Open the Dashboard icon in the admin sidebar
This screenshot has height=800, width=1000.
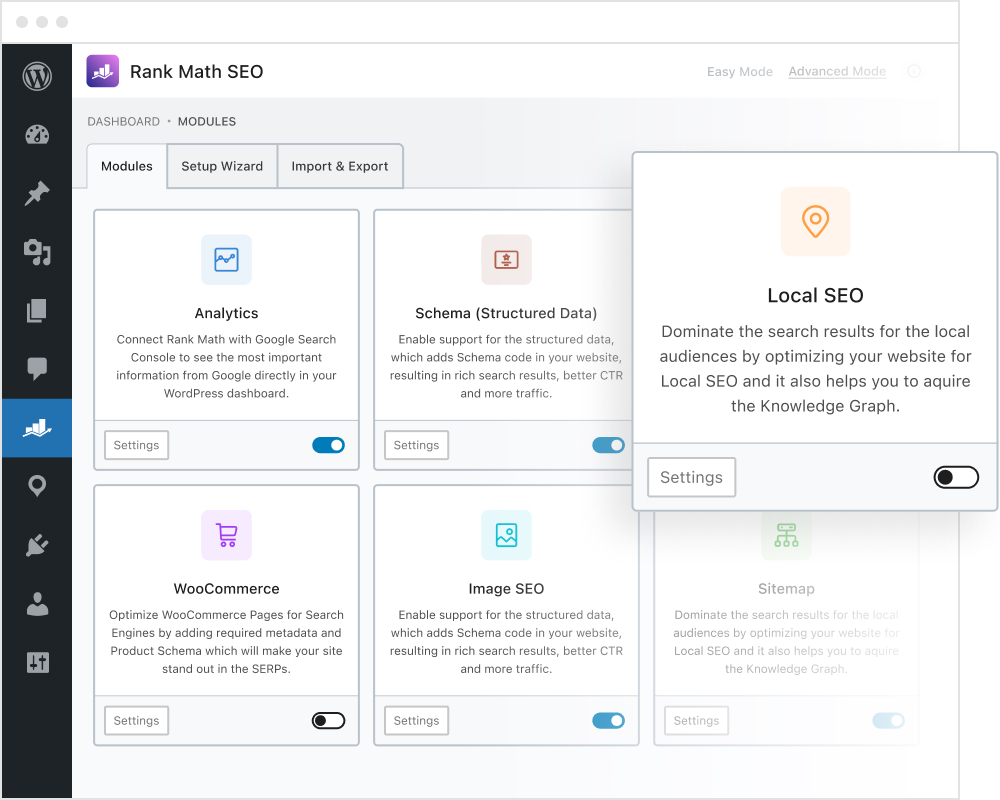[37, 134]
